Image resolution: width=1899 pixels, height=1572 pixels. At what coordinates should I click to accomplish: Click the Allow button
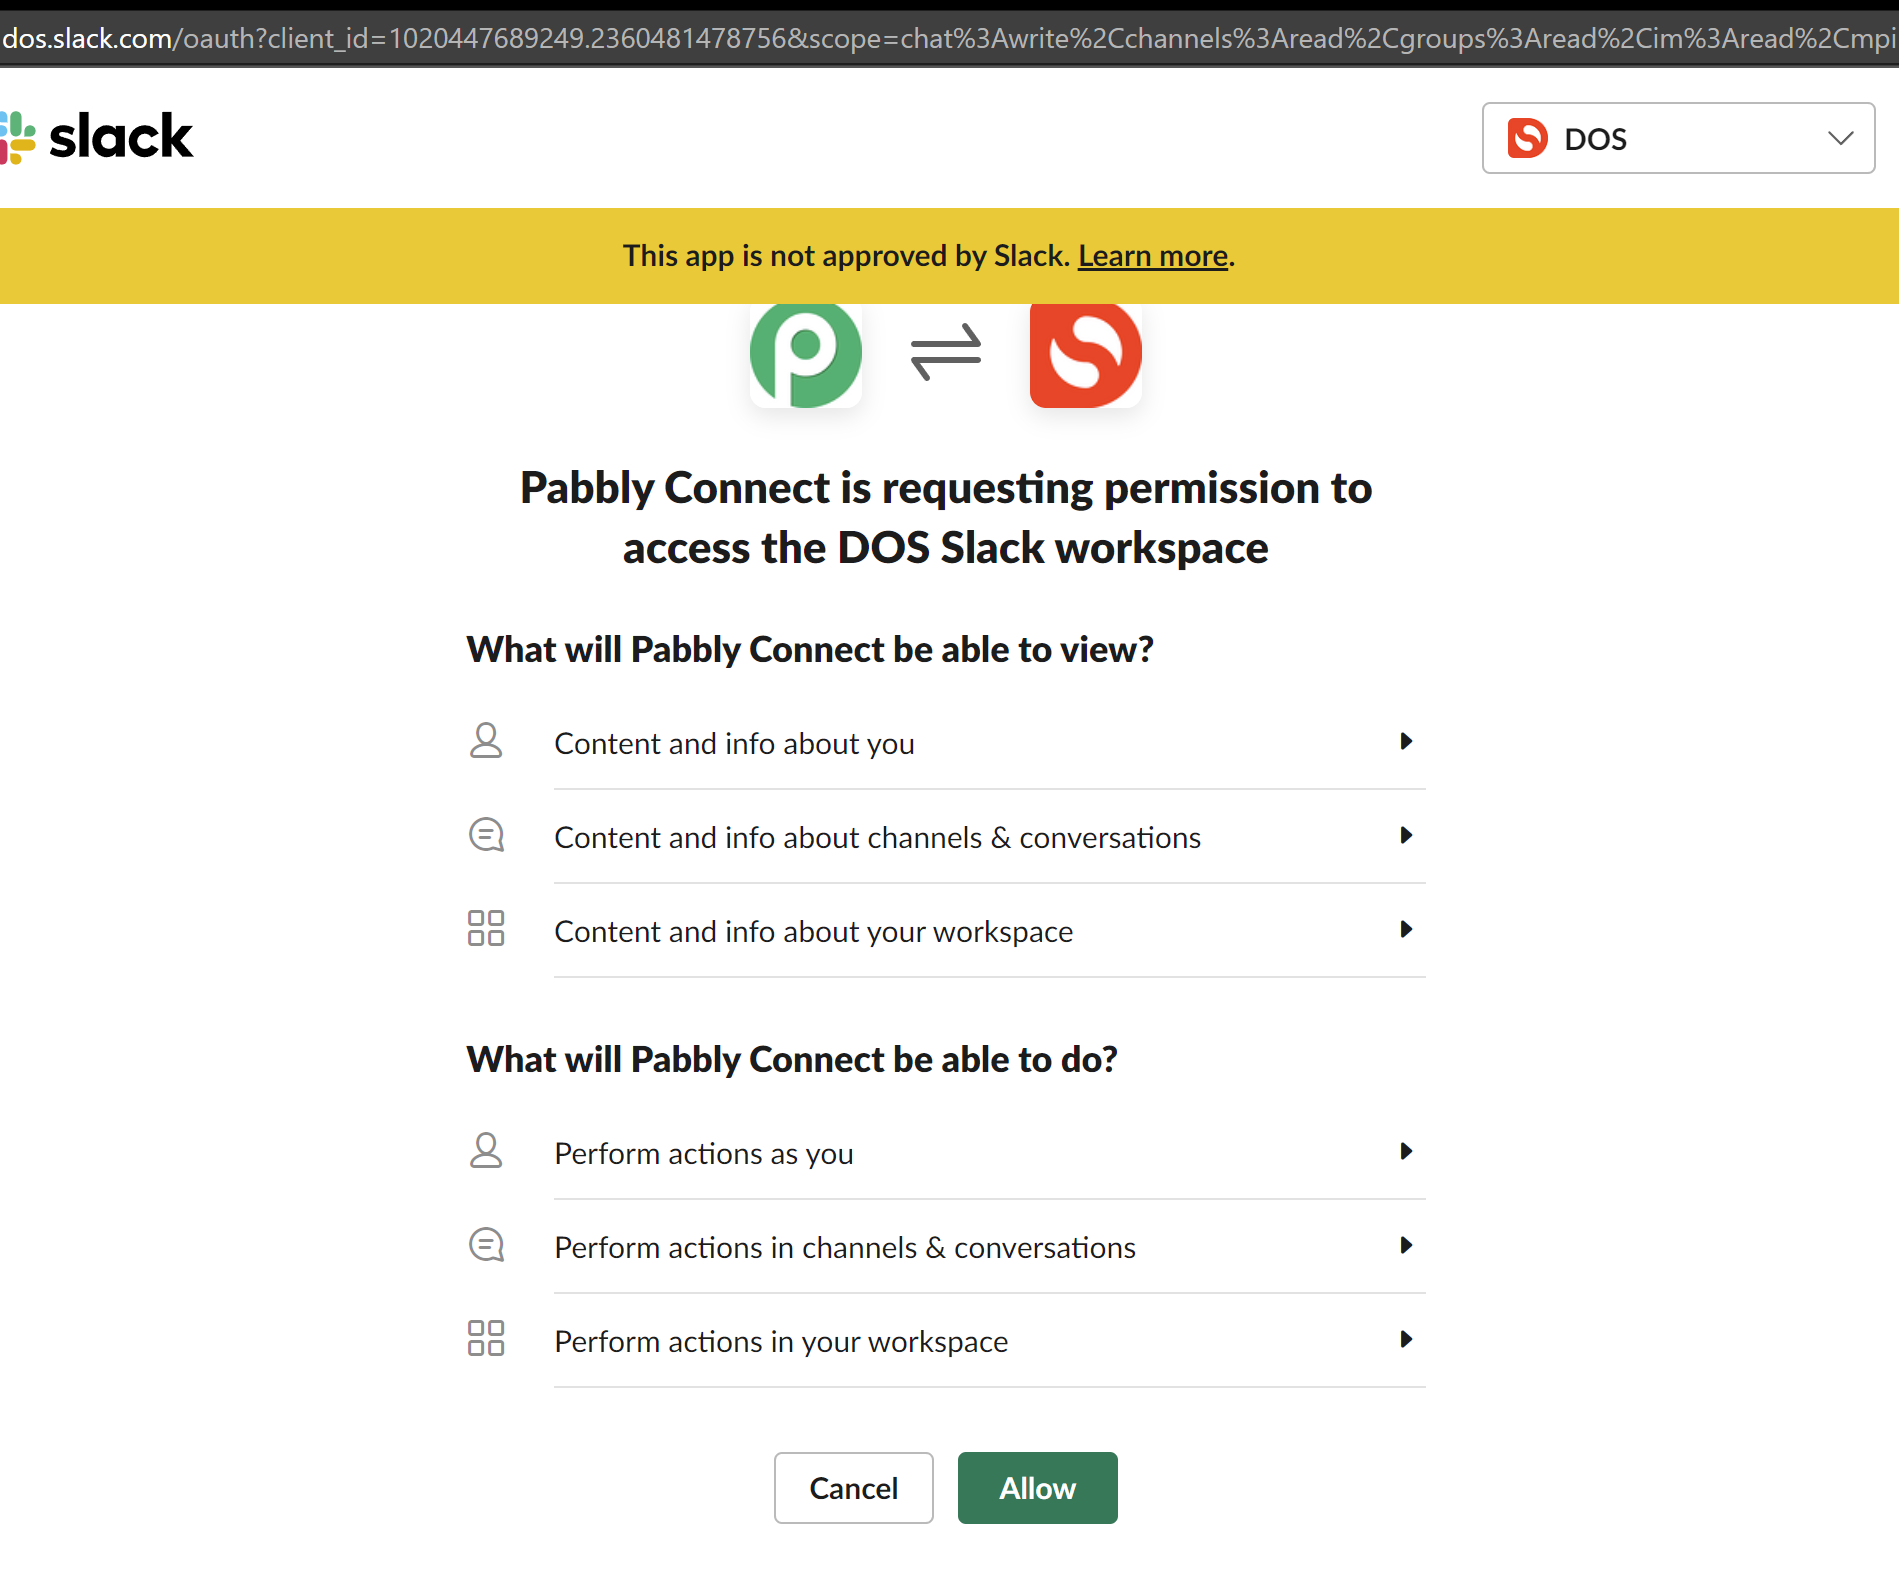tap(1037, 1488)
